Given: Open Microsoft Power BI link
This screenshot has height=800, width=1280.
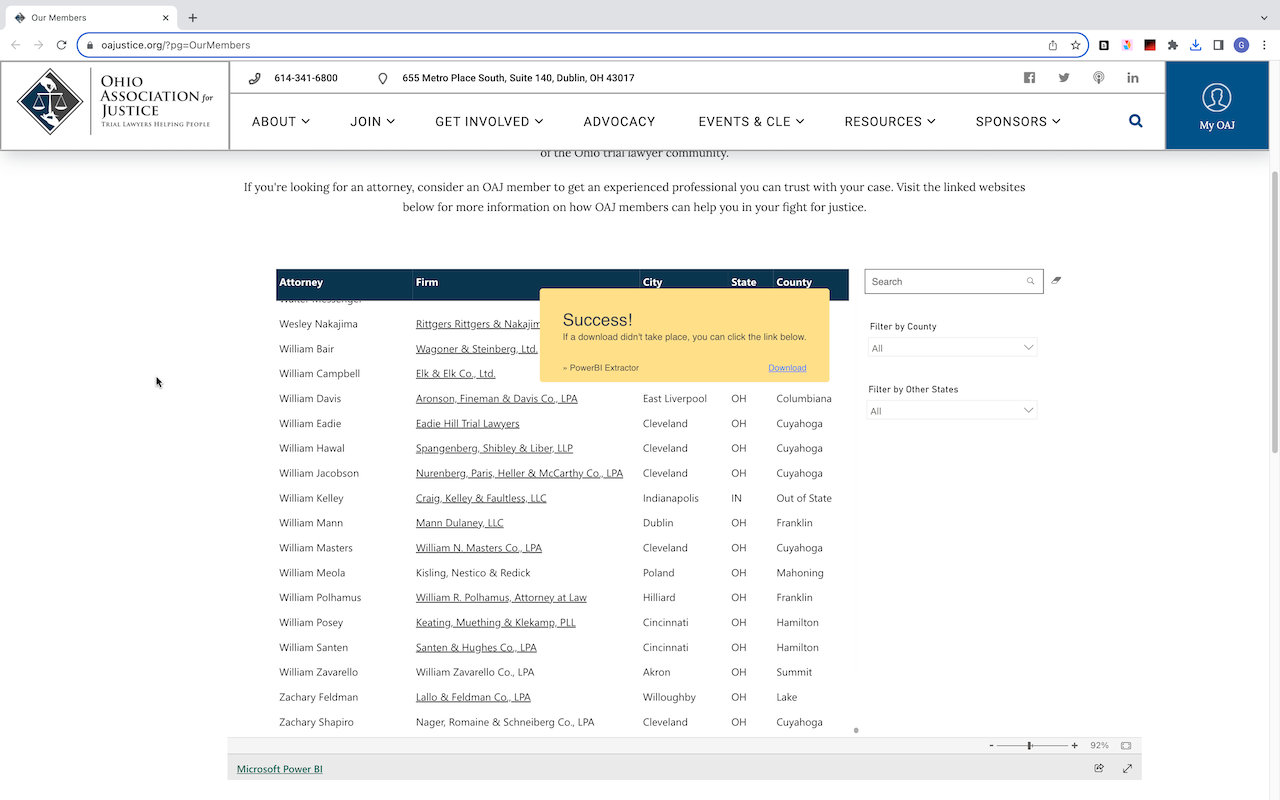Looking at the screenshot, I should 279,769.
